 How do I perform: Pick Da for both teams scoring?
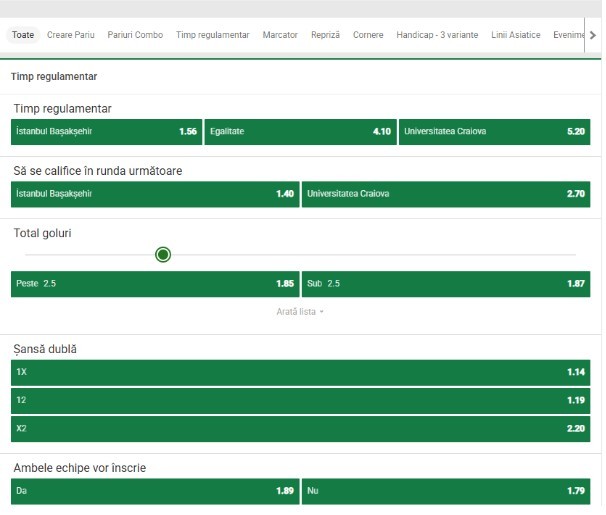[x=155, y=491]
